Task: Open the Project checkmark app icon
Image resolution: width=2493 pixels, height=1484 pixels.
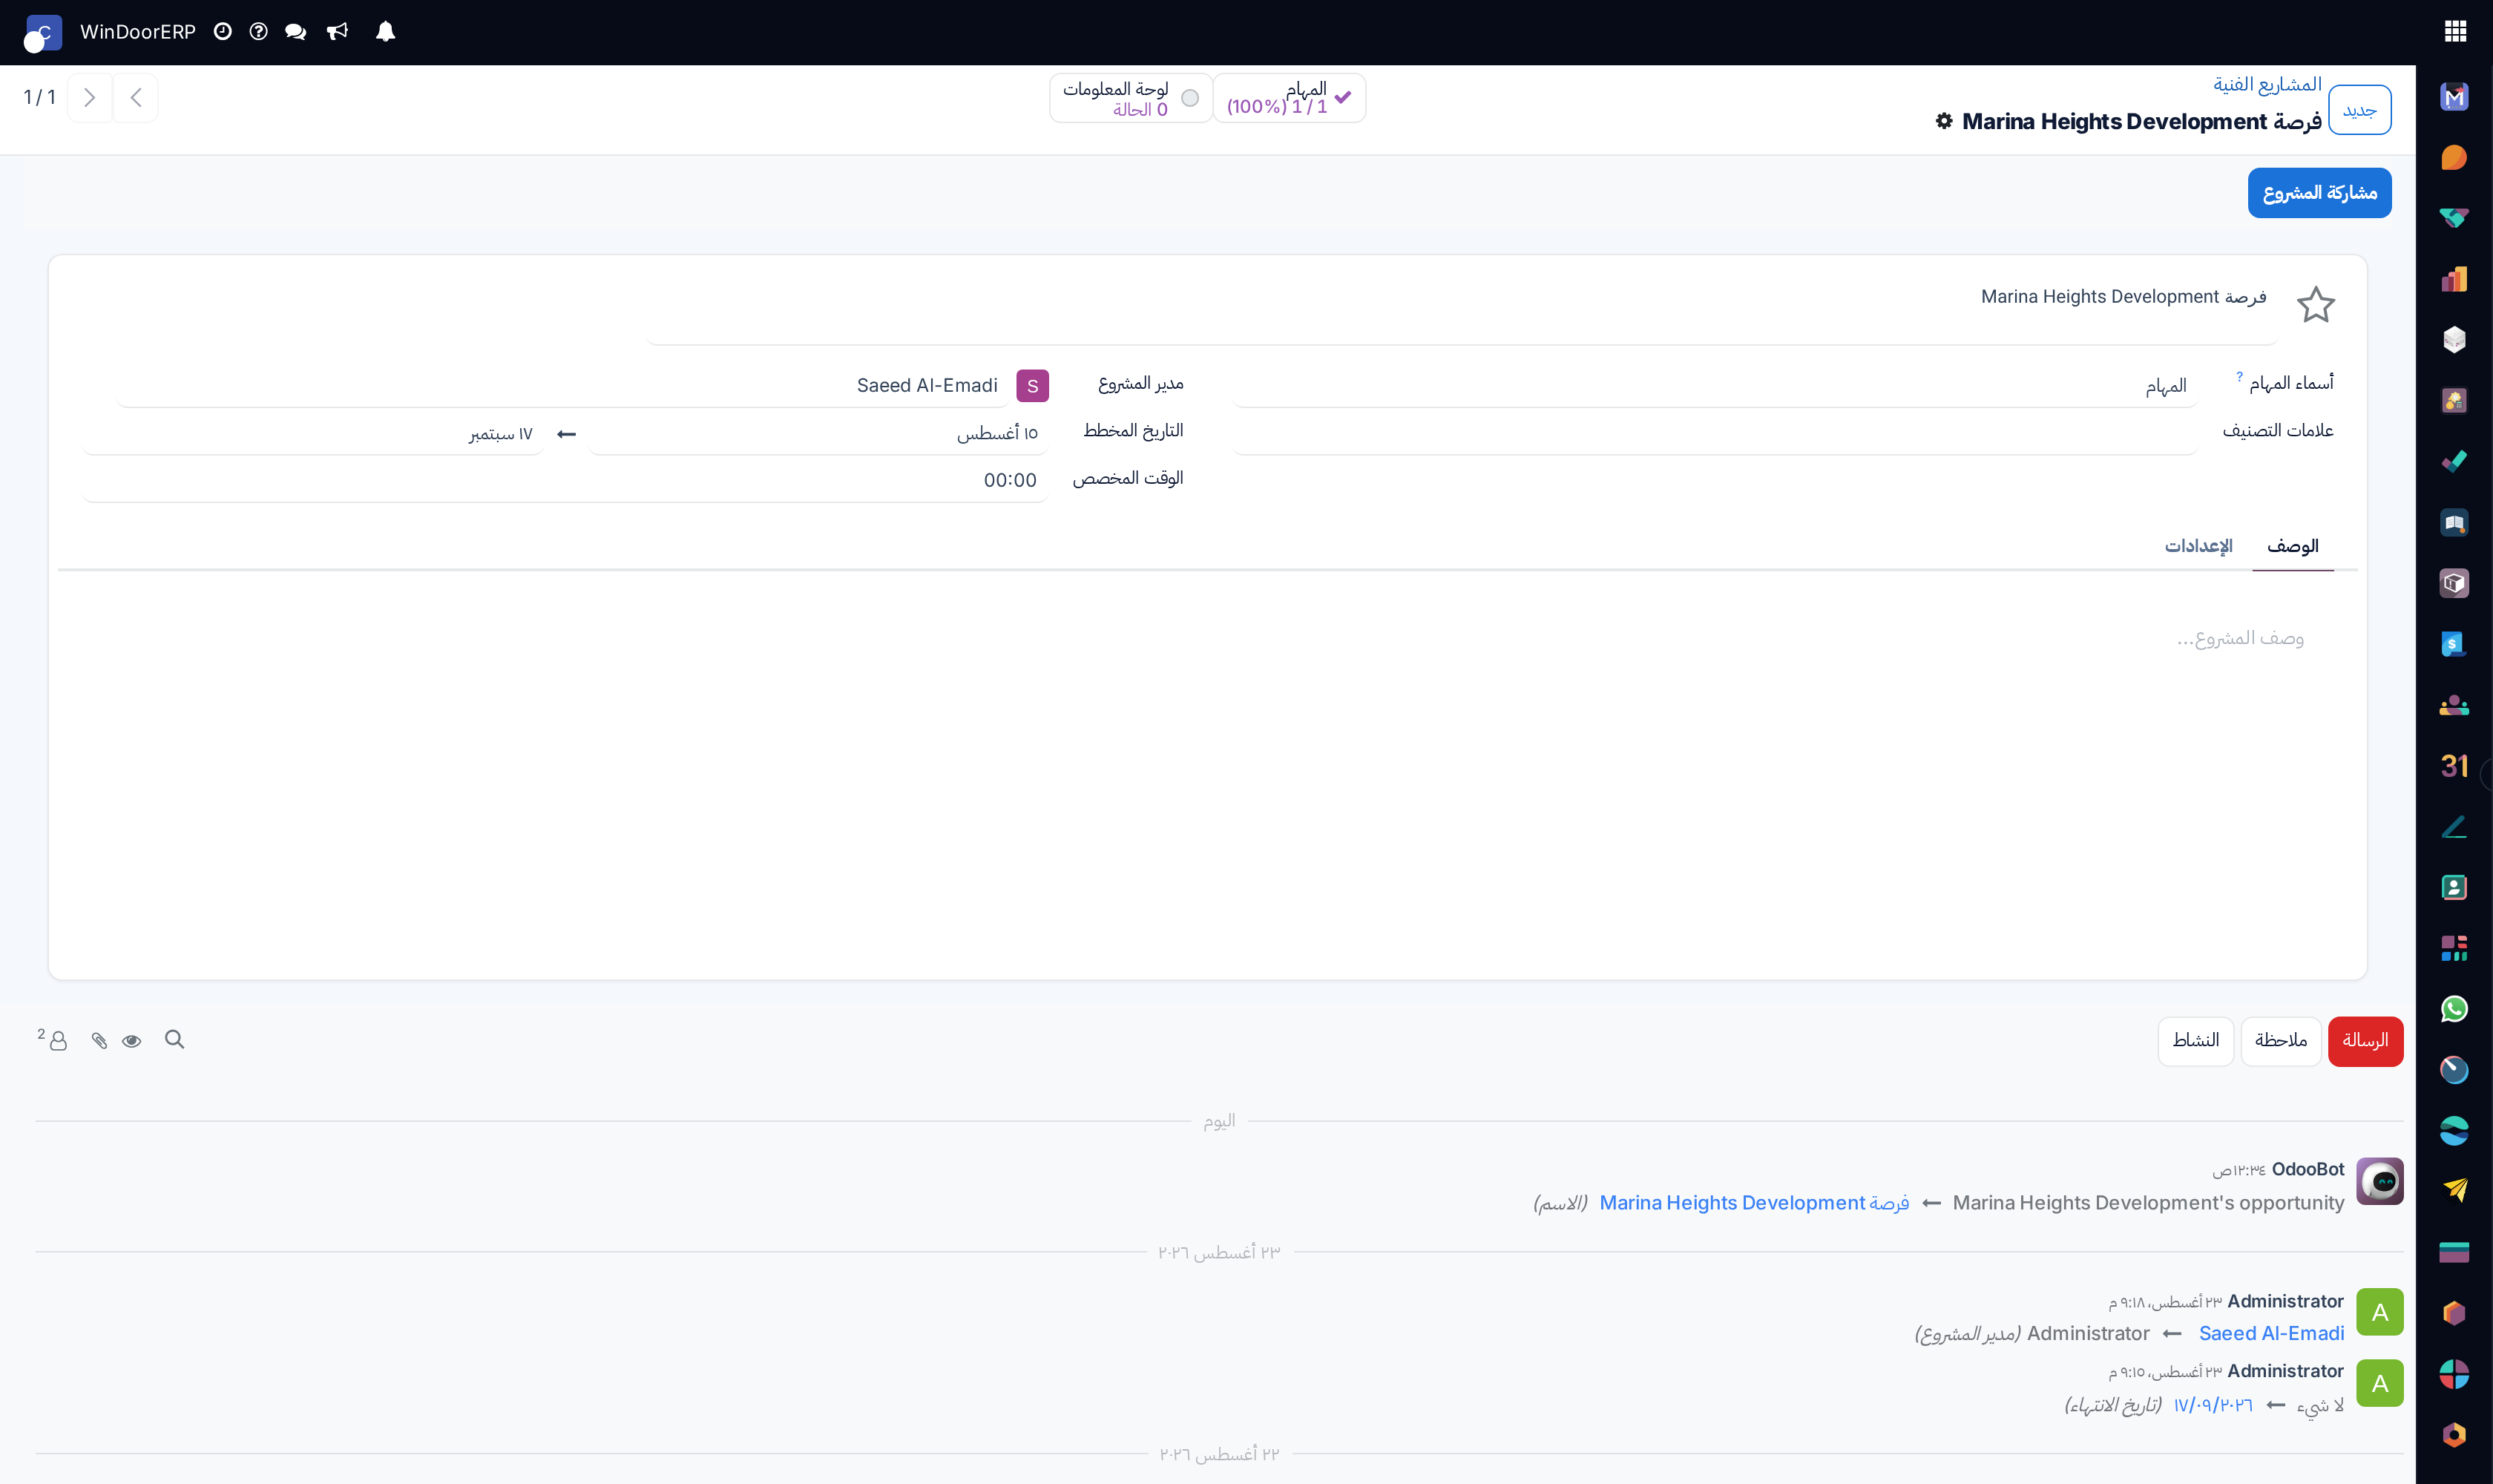Action: [x=2454, y=461]
